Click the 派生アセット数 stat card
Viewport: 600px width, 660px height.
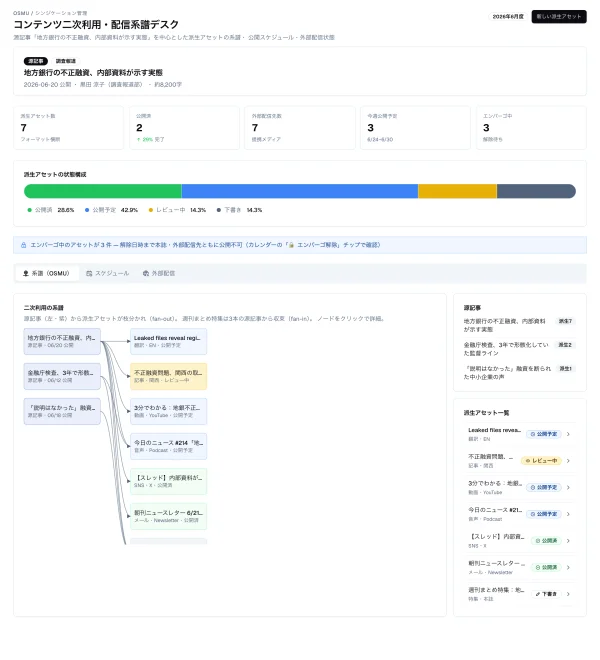click(x=69, y=128)
